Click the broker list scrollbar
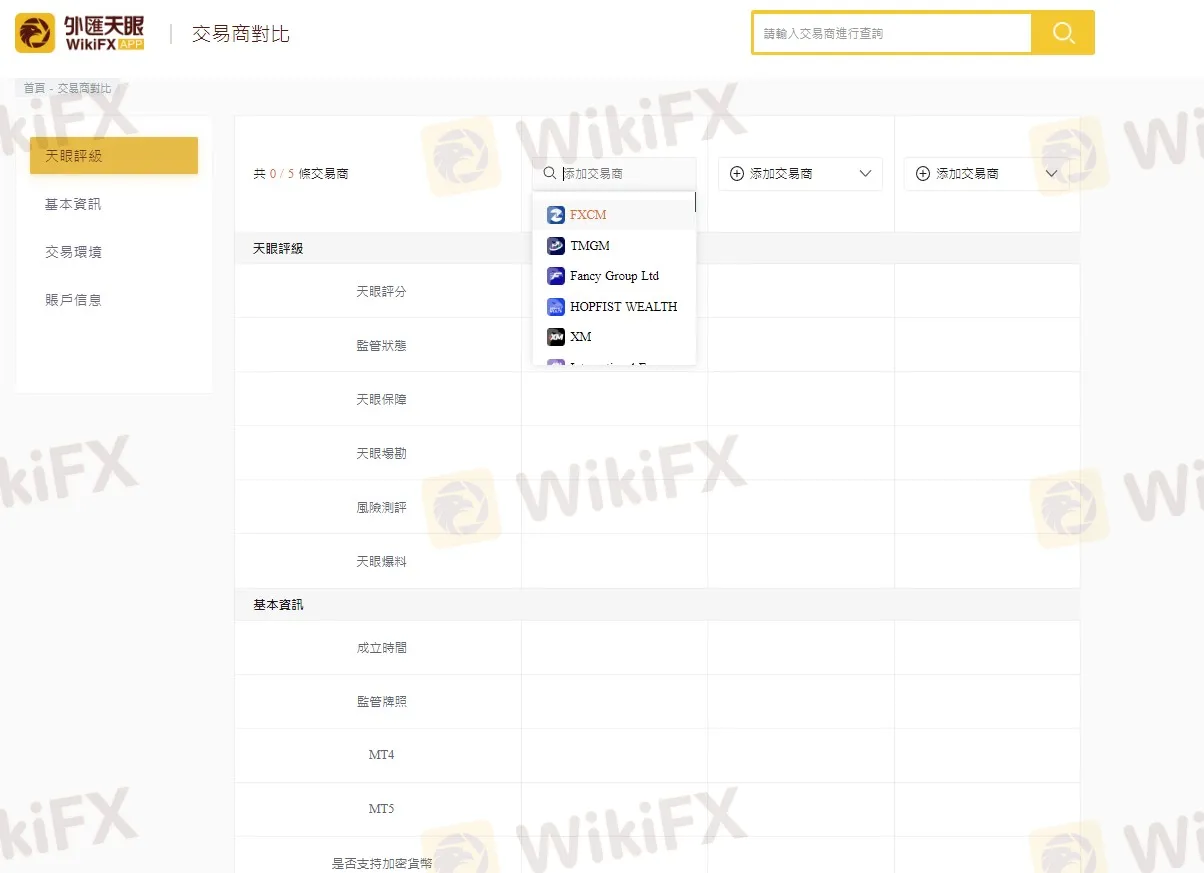This screenshot has height=873, width=1204. point(694,202)
